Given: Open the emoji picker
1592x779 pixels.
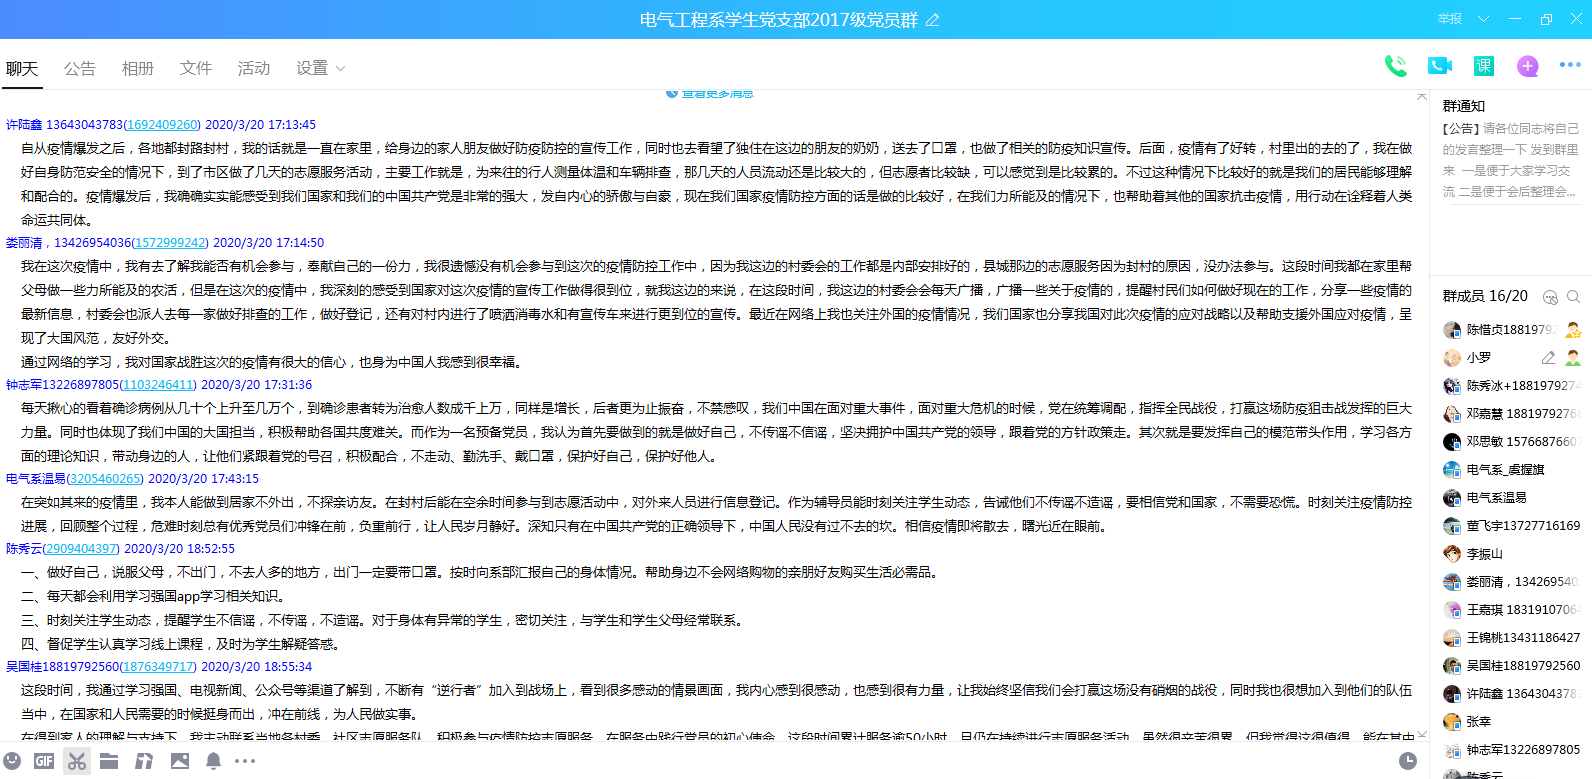Looking at the screenshot, I should coord(12,761).
